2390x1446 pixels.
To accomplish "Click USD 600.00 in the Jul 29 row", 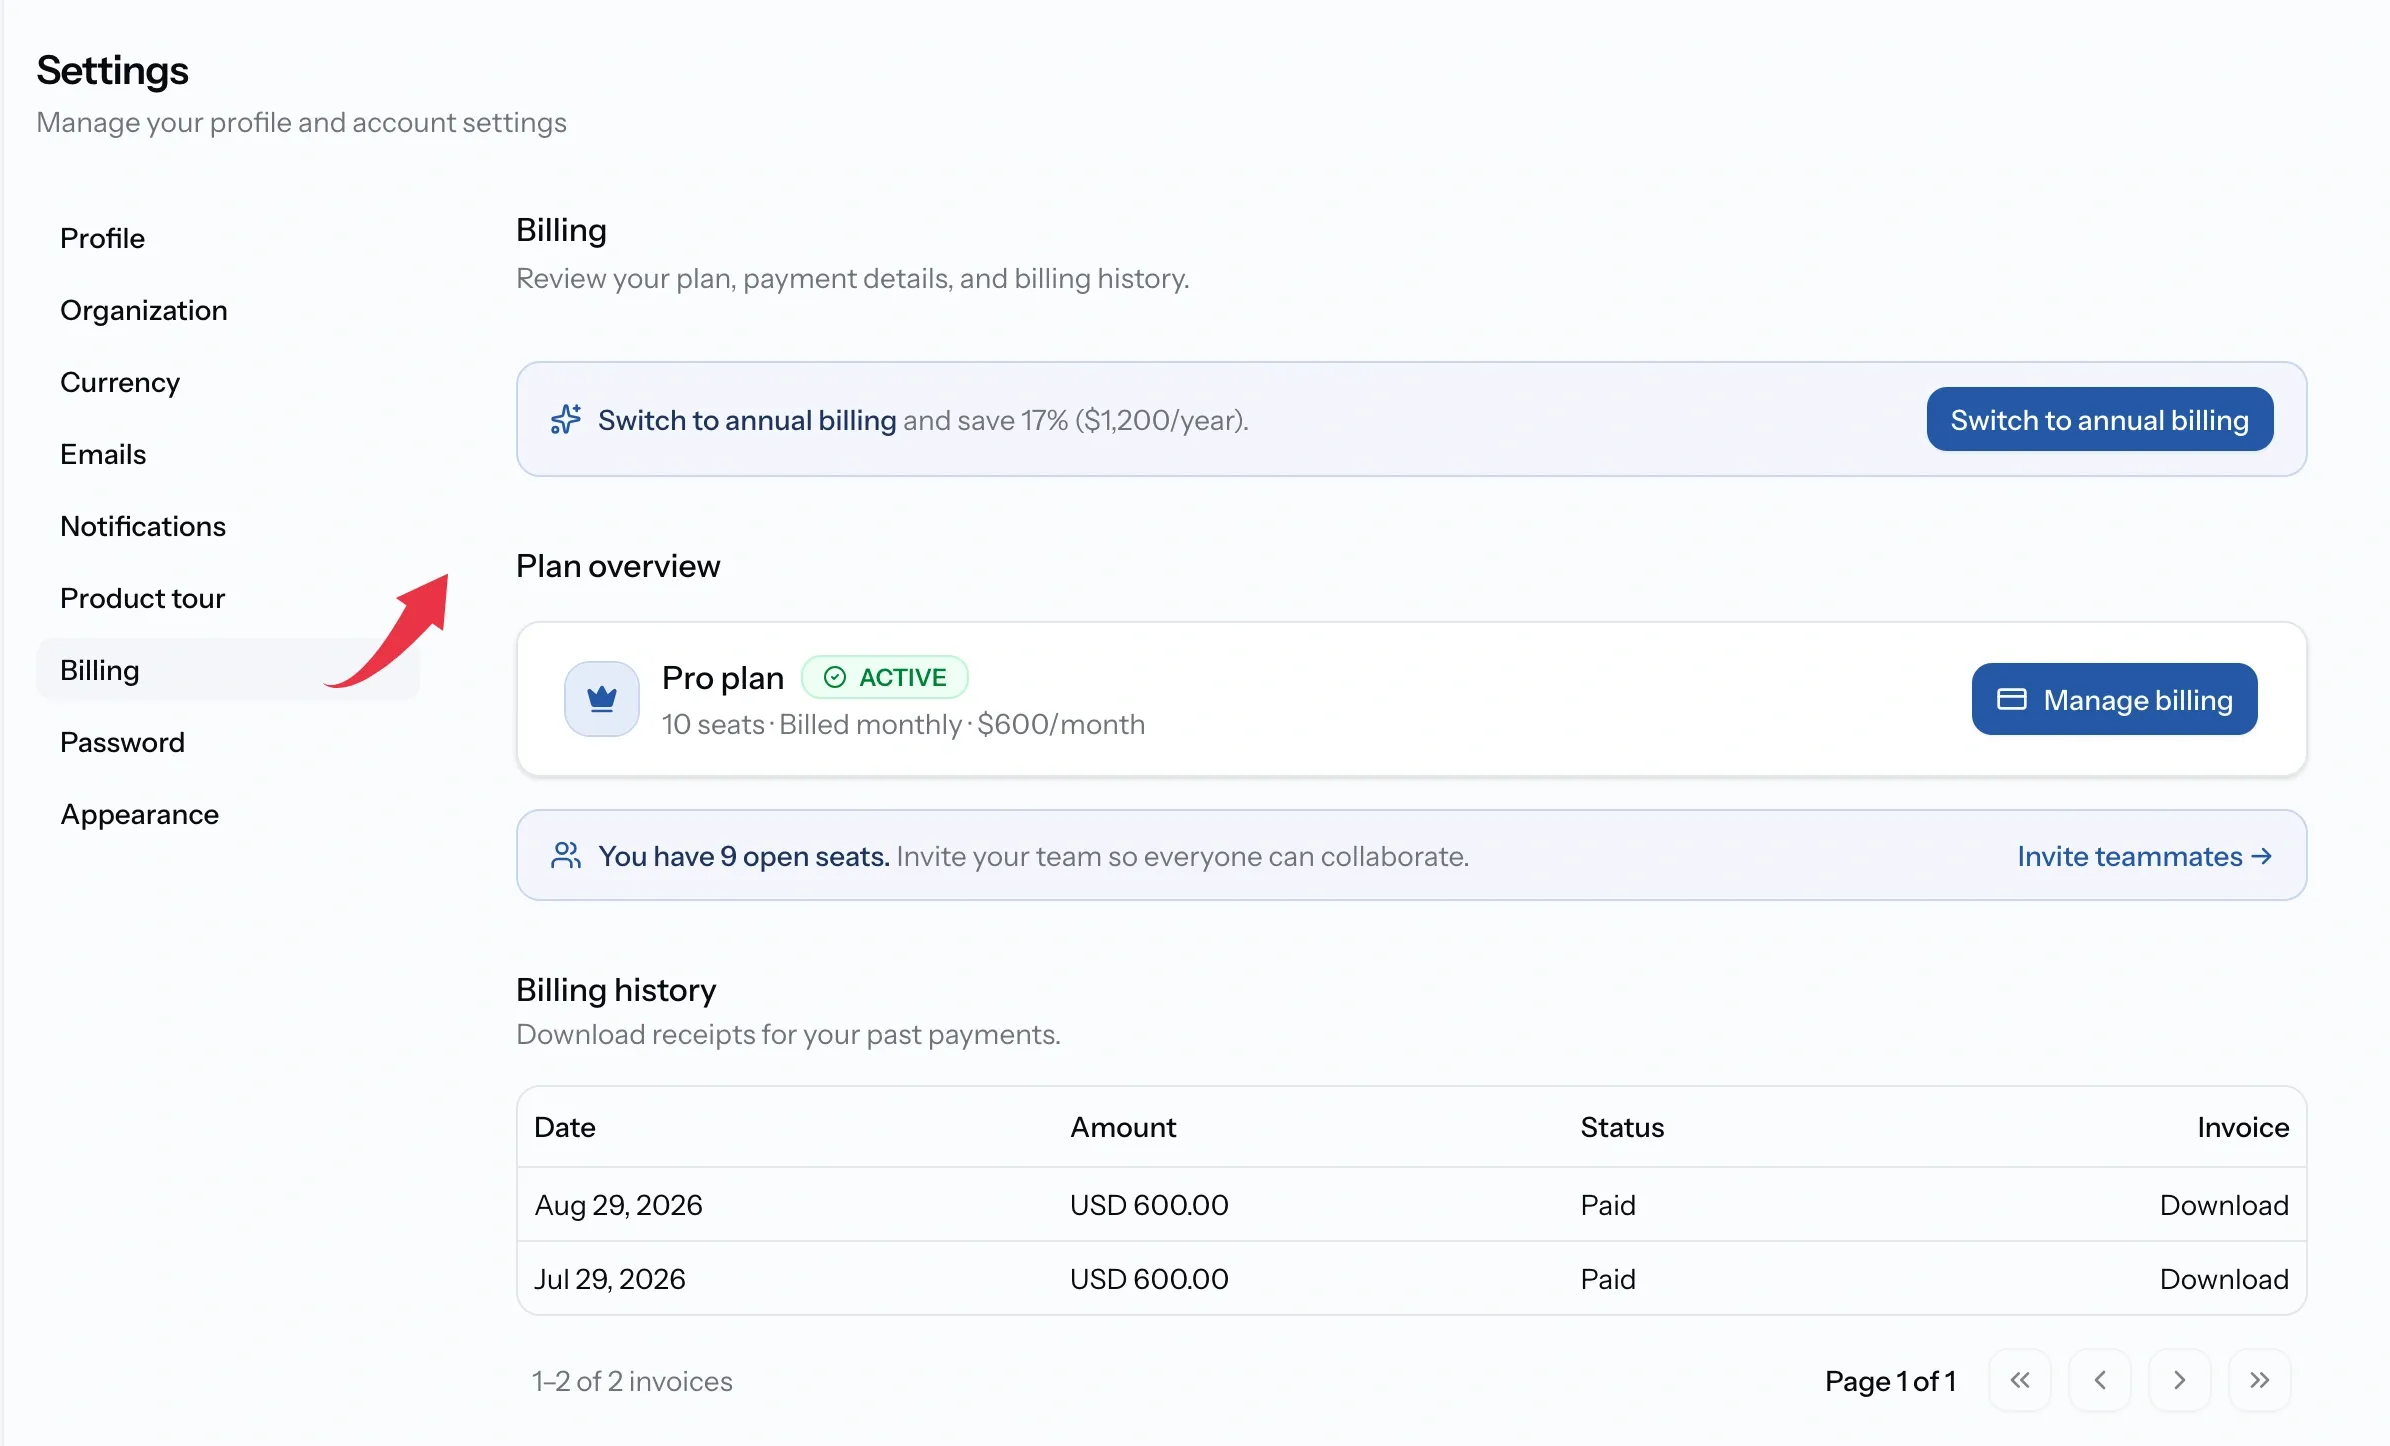I will coord(1149,1279).
